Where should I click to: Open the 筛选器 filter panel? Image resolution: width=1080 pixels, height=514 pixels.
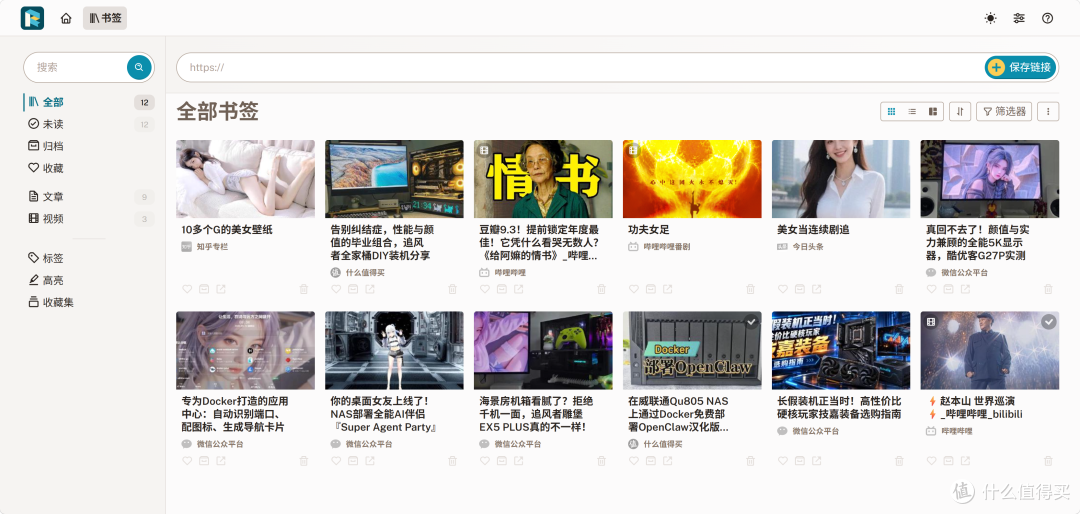point(1004,111)
